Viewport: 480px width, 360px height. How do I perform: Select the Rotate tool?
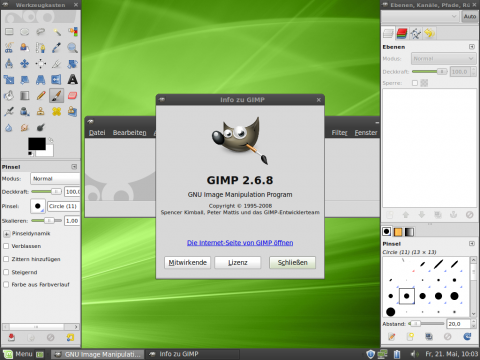point(73,64)
